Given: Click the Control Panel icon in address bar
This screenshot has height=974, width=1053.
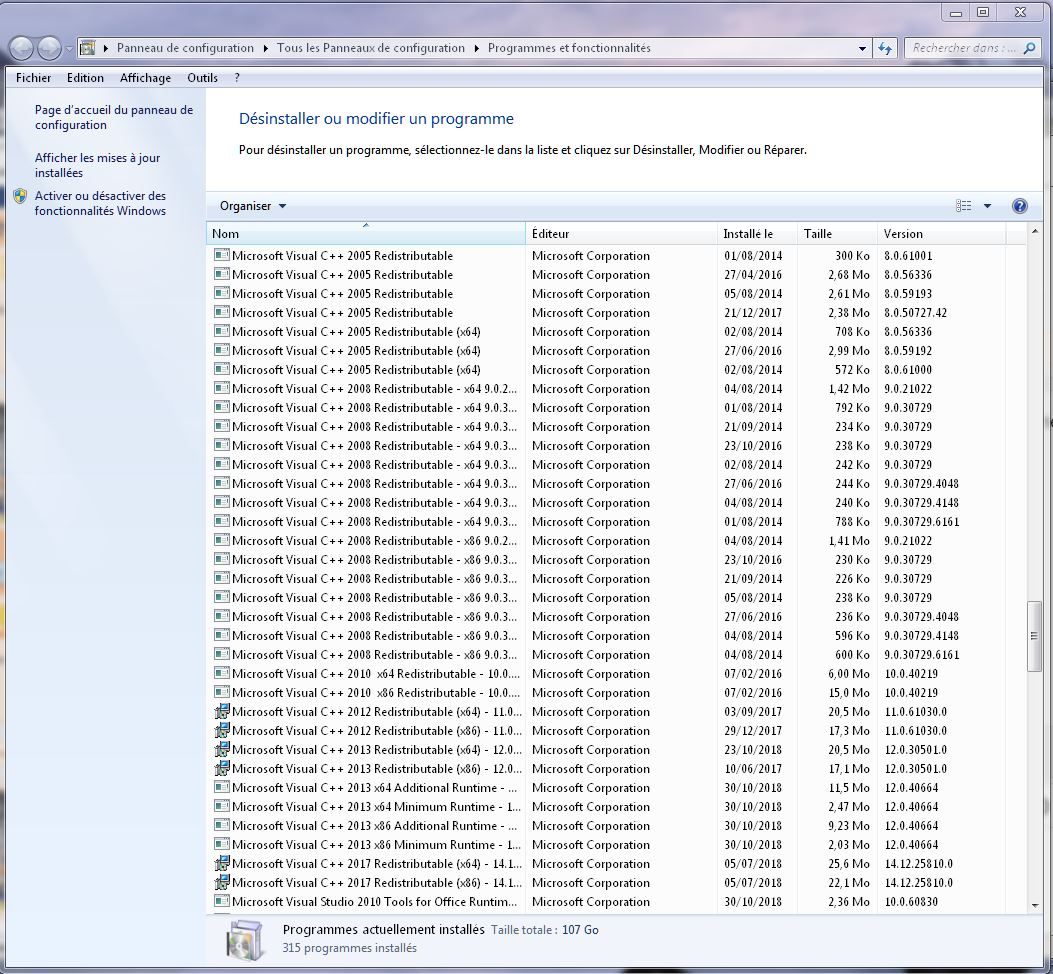Looking at the screenshot, I should 88,48.
